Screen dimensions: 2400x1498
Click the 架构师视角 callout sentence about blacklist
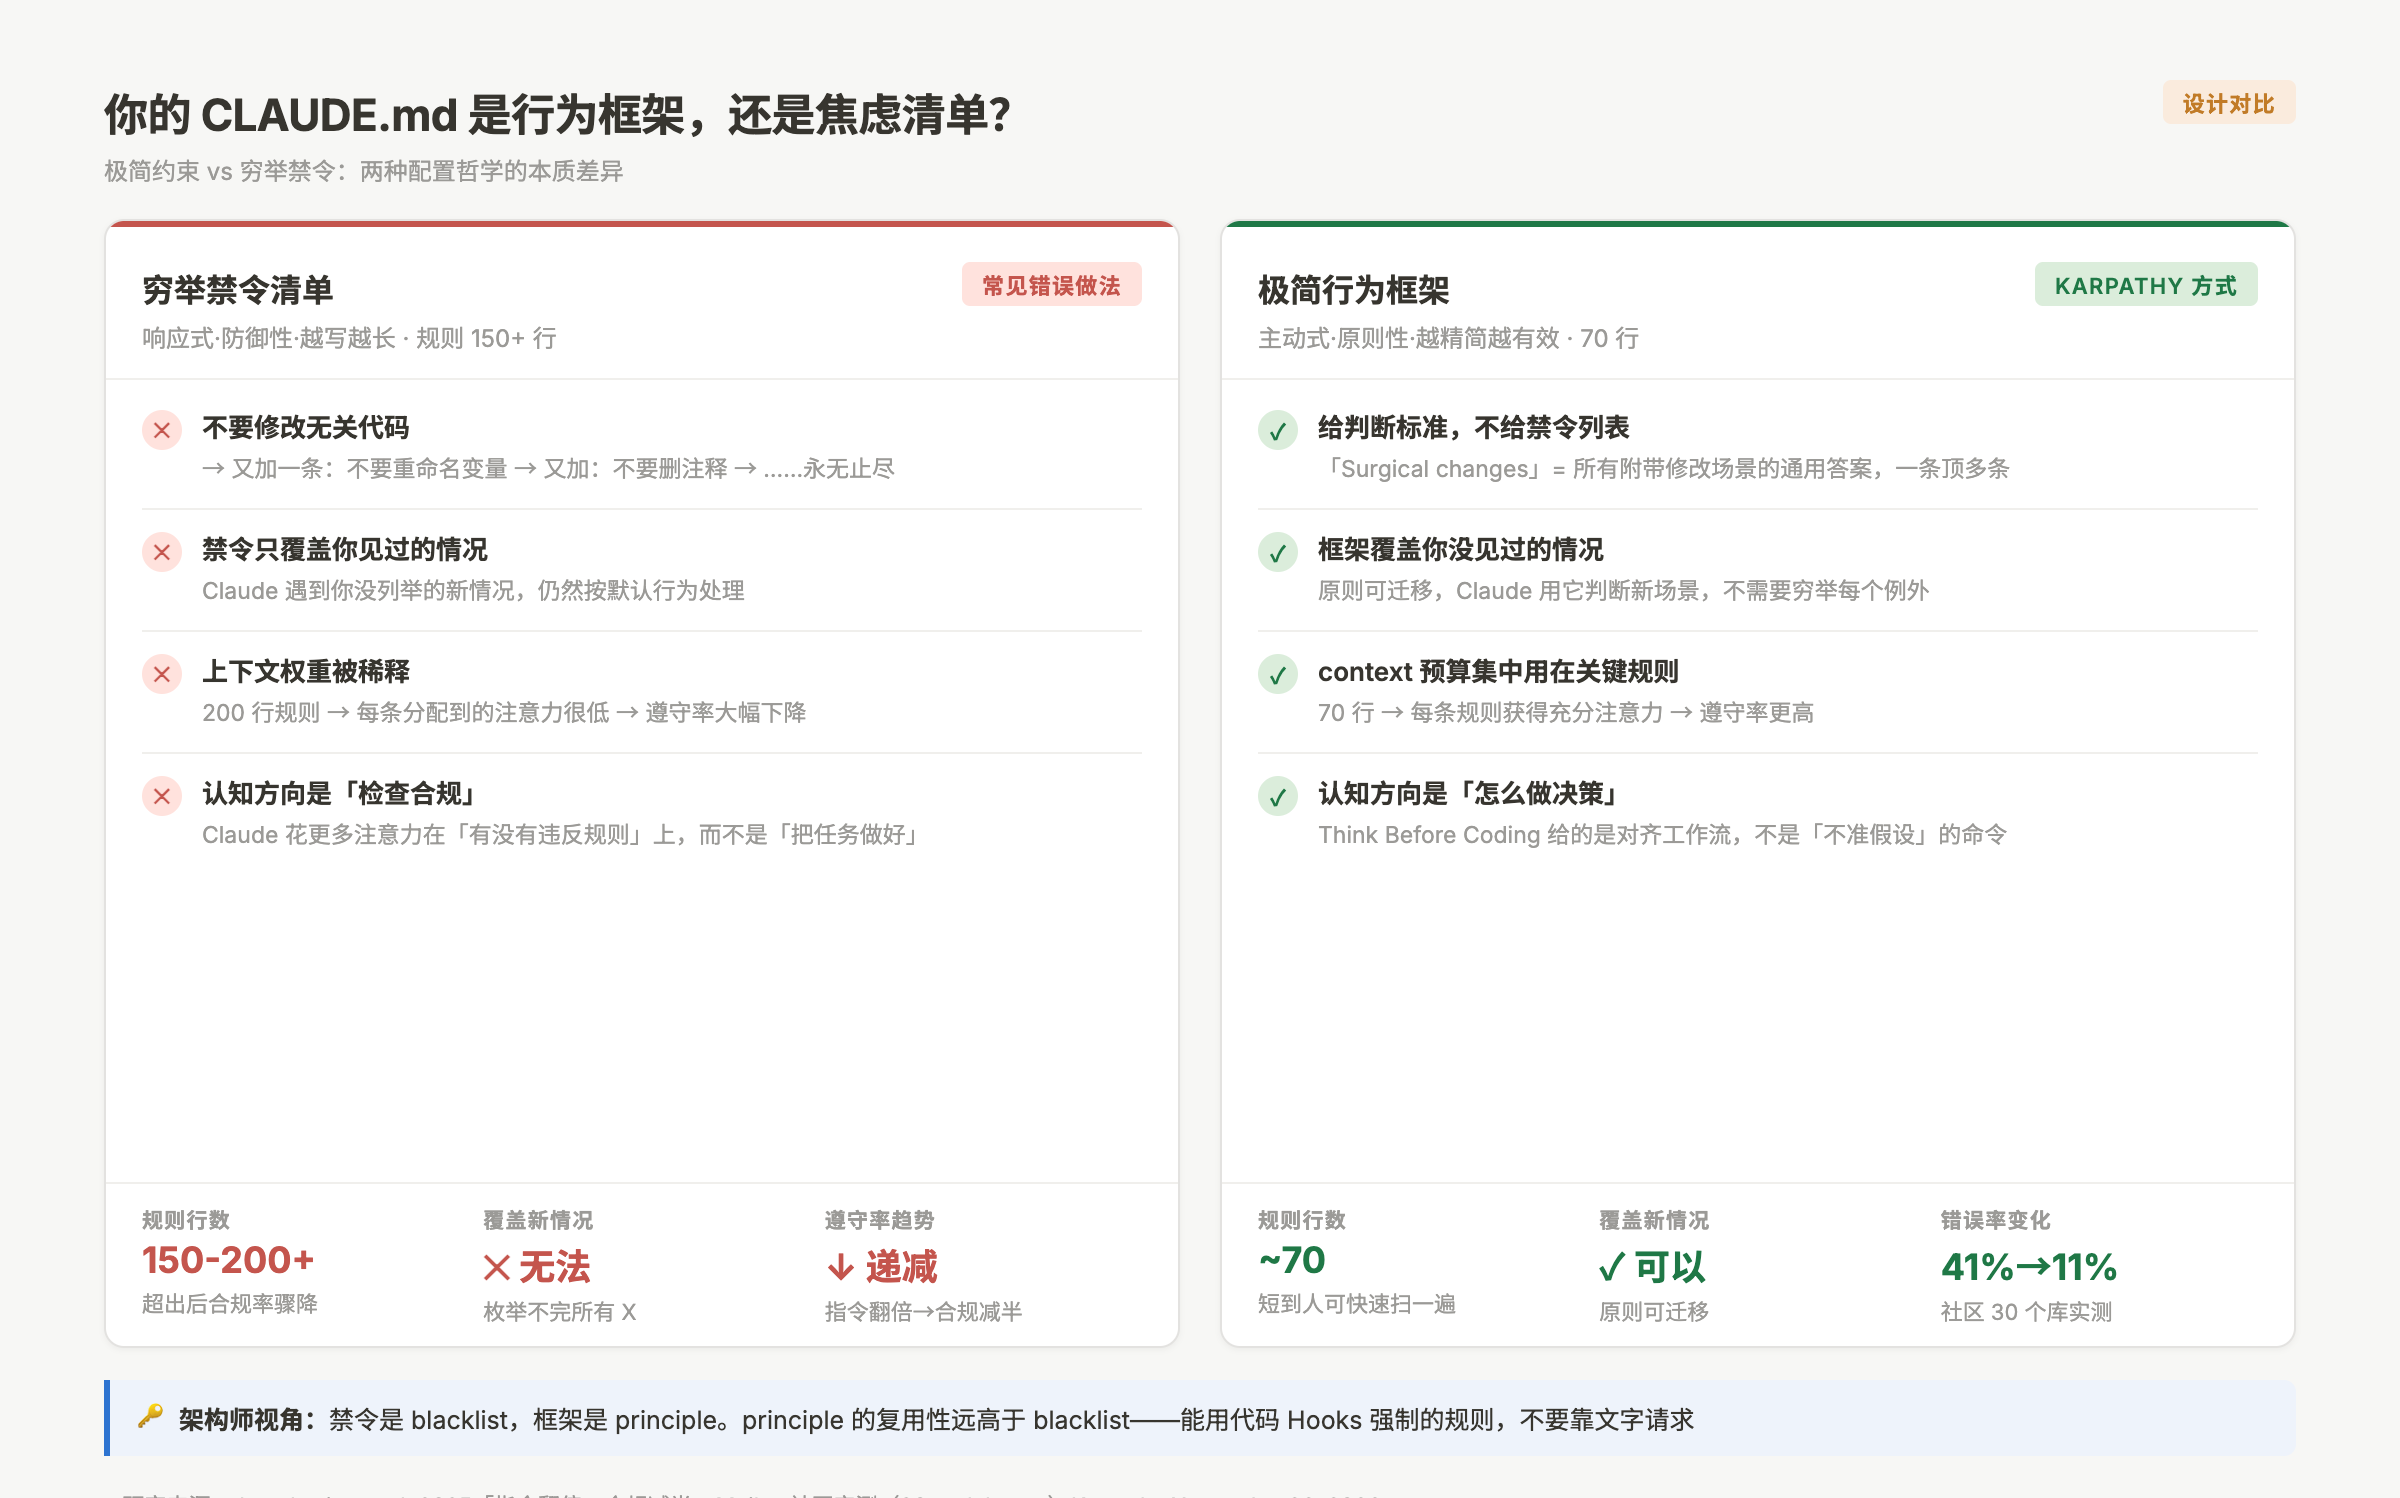click(936, 1419)
